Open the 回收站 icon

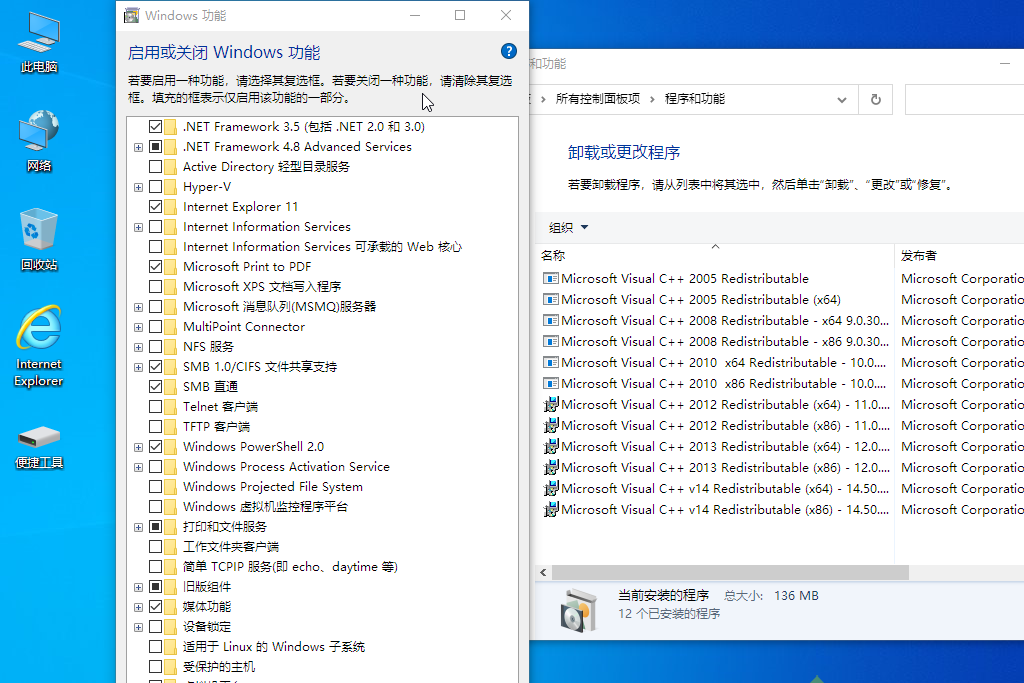(37, 230)
